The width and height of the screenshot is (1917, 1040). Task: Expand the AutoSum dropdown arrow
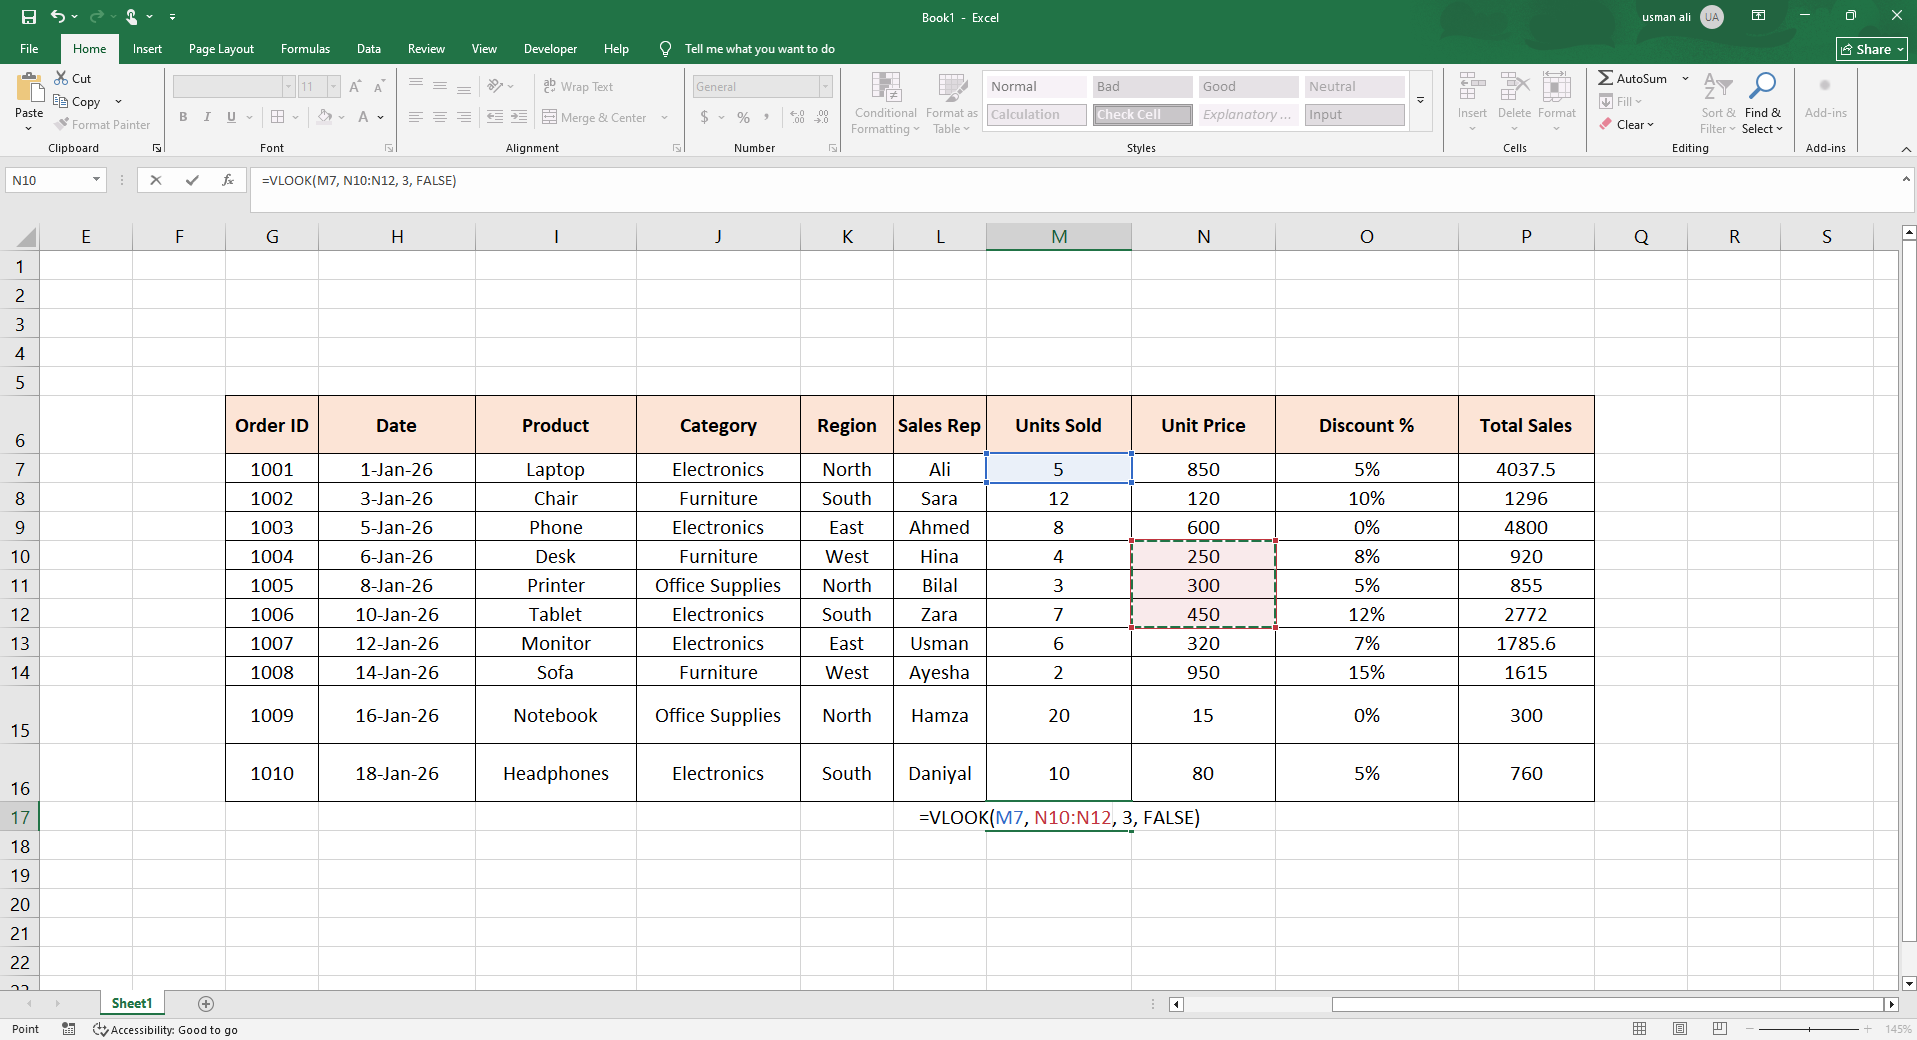tap(1685, 78)
